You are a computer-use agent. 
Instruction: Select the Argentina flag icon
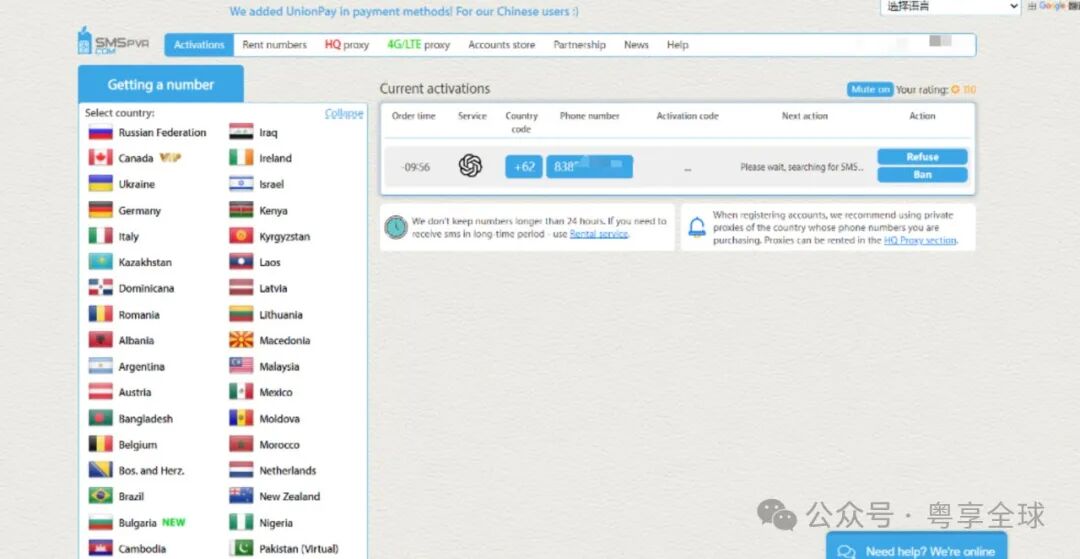pyautogui.click(x=101, y=366)
